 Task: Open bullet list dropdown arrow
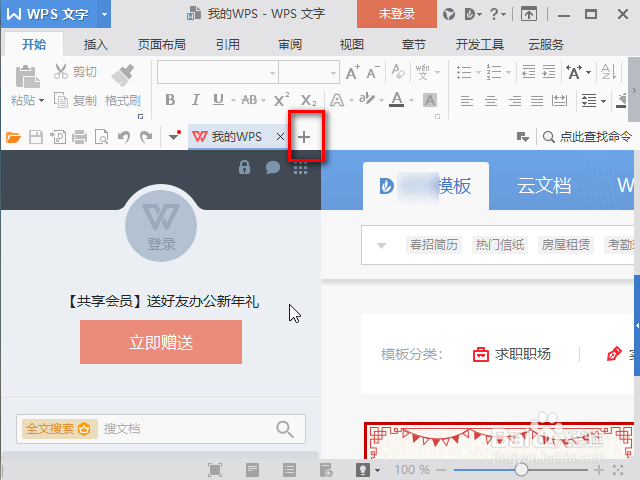(478, 73)
